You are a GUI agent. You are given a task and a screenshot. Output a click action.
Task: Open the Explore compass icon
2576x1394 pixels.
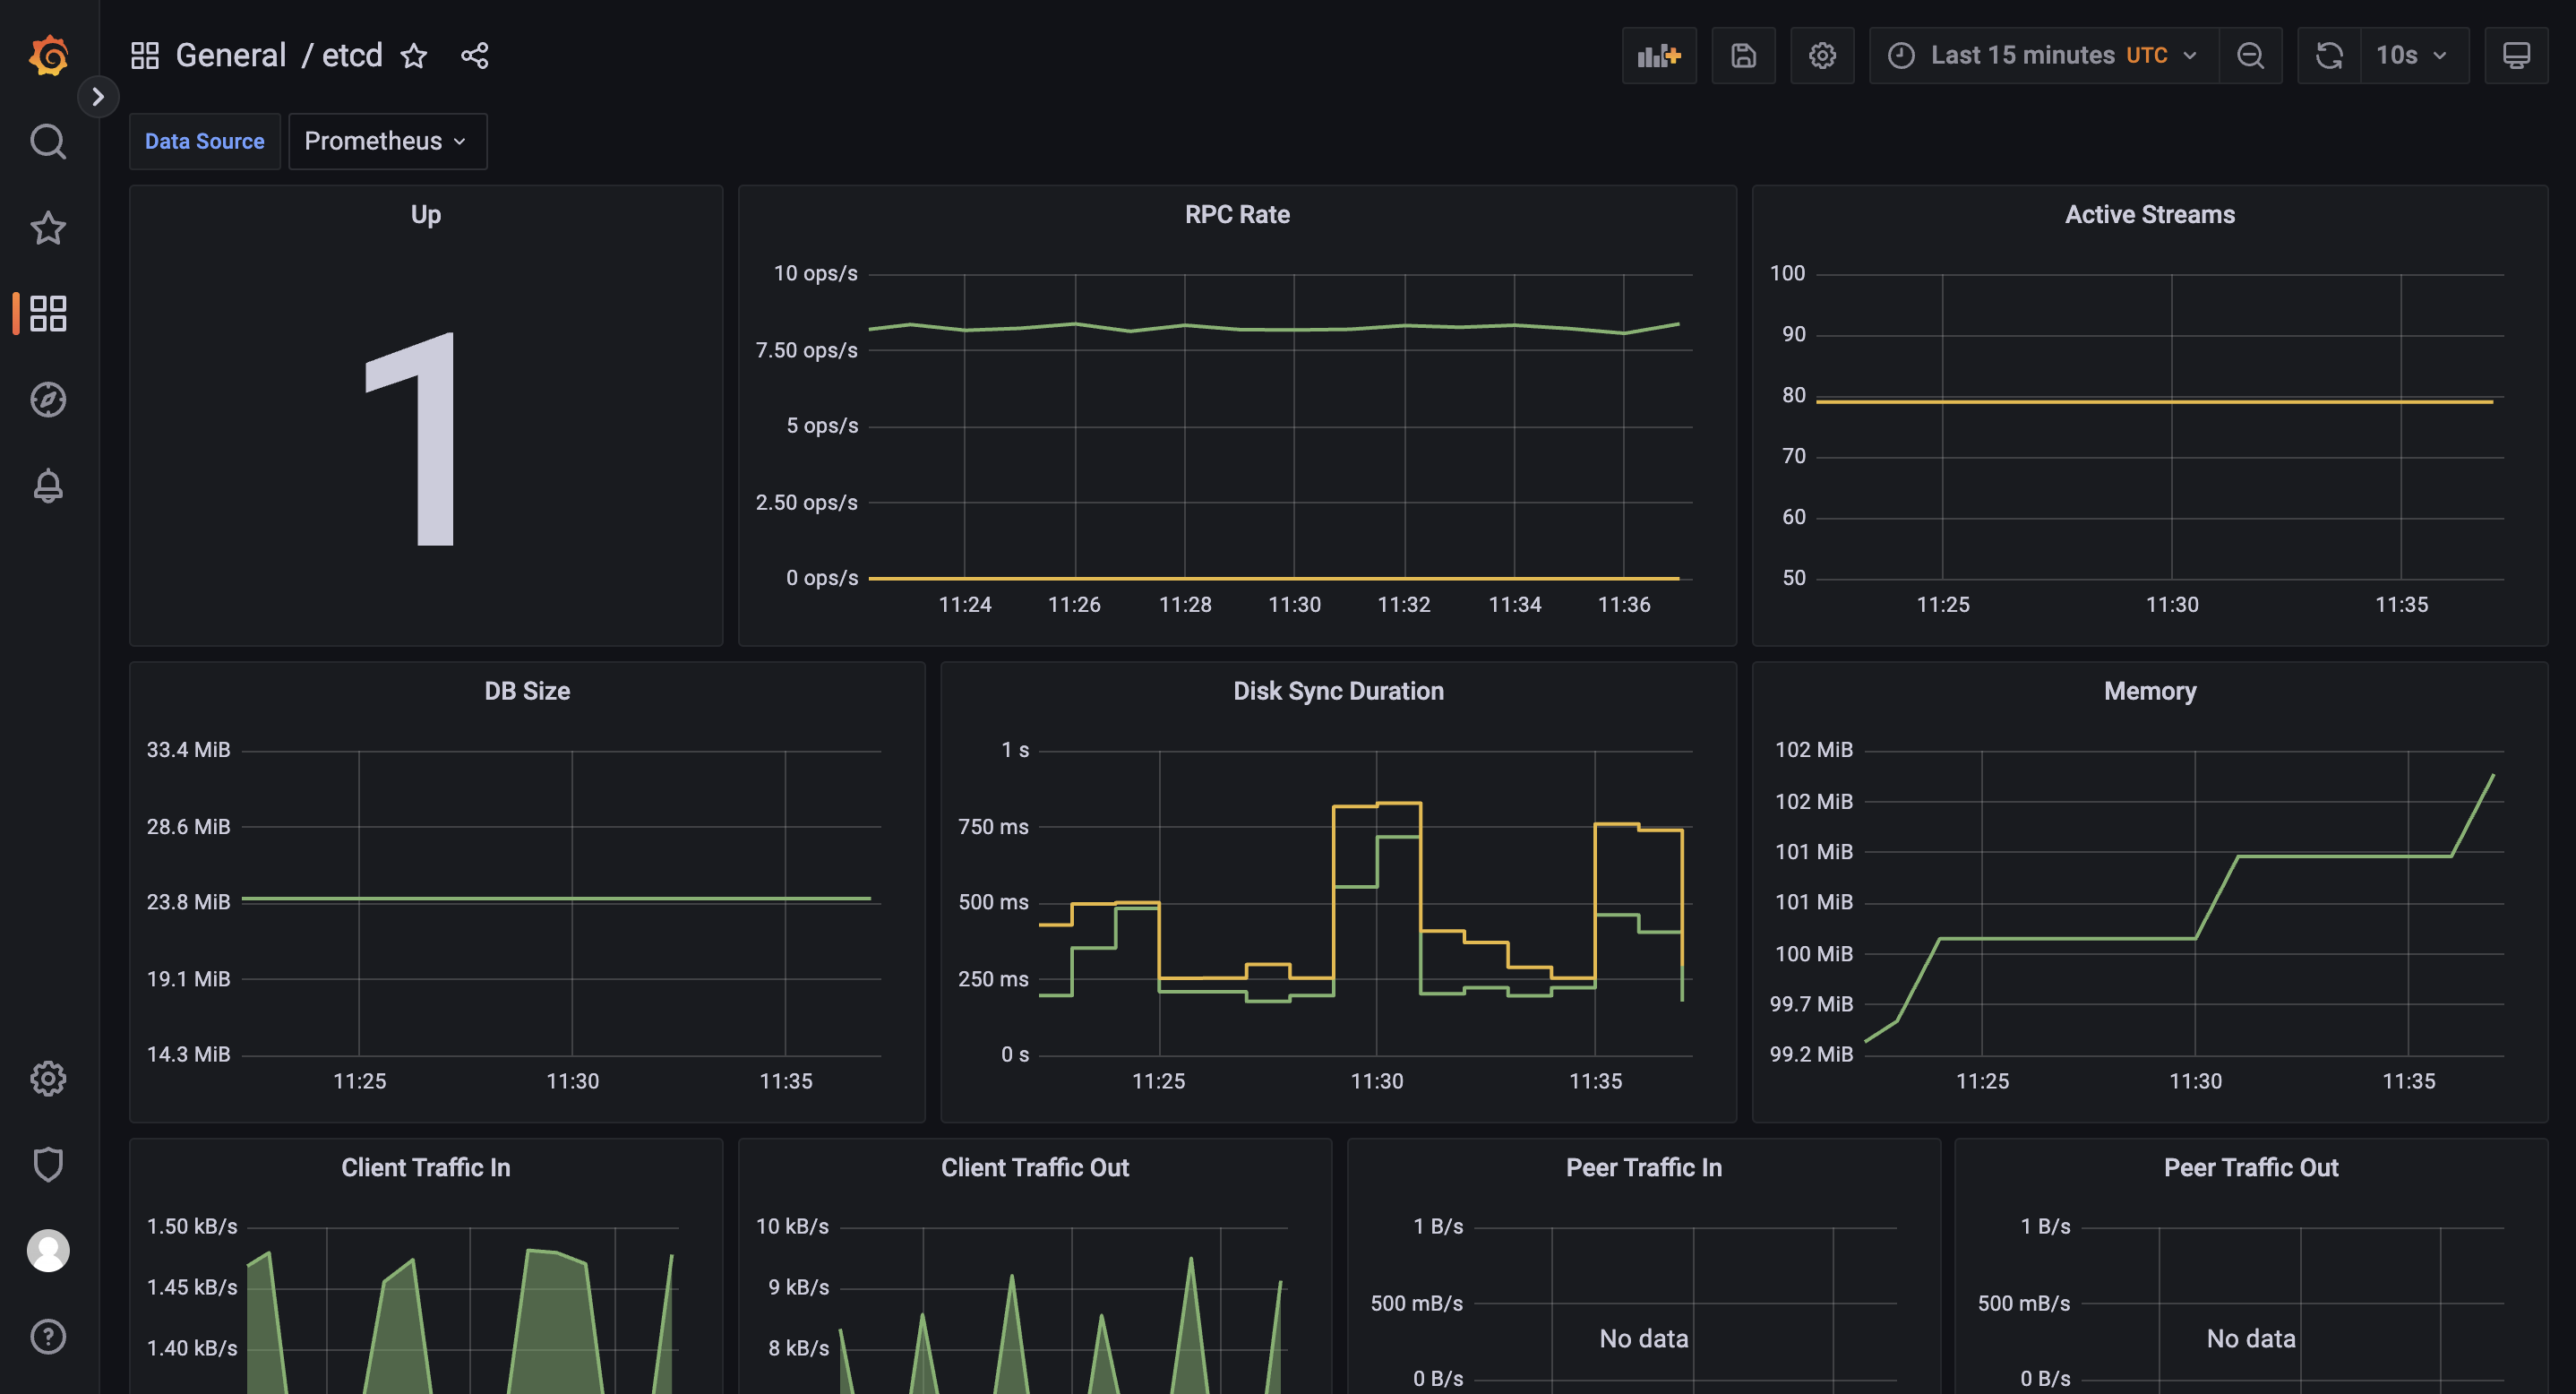48,400
